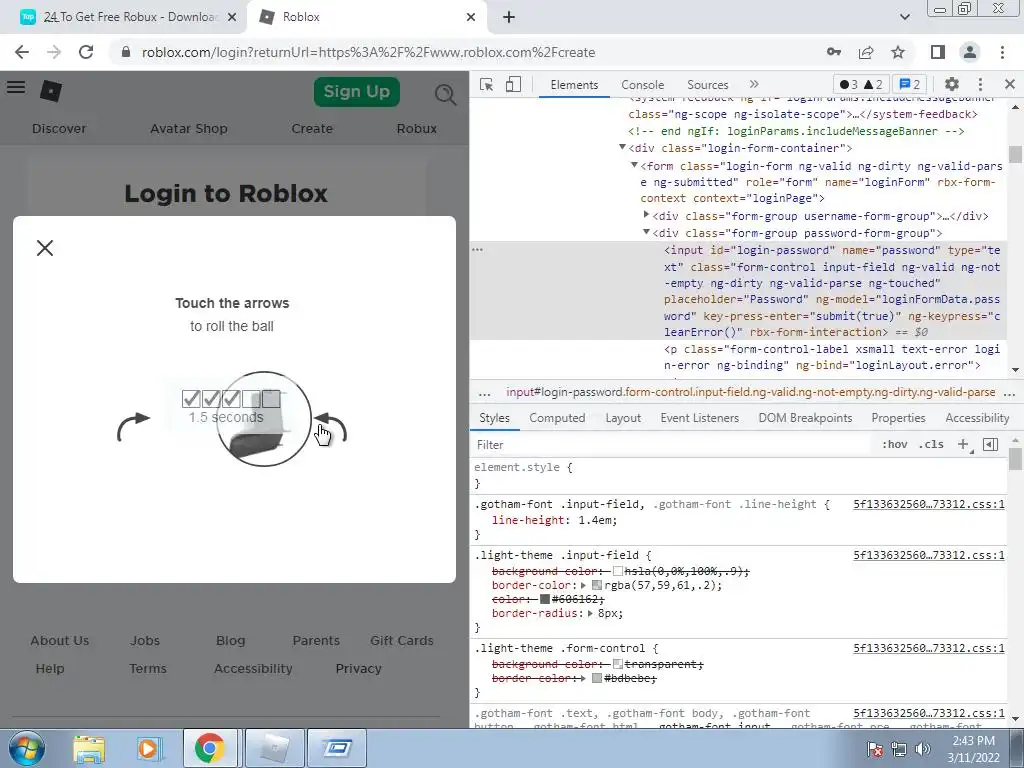The height and width of the screenshot is (768, 1024).
Task: Click the second checked captcha progress checkbox
Action: point(211,398)
